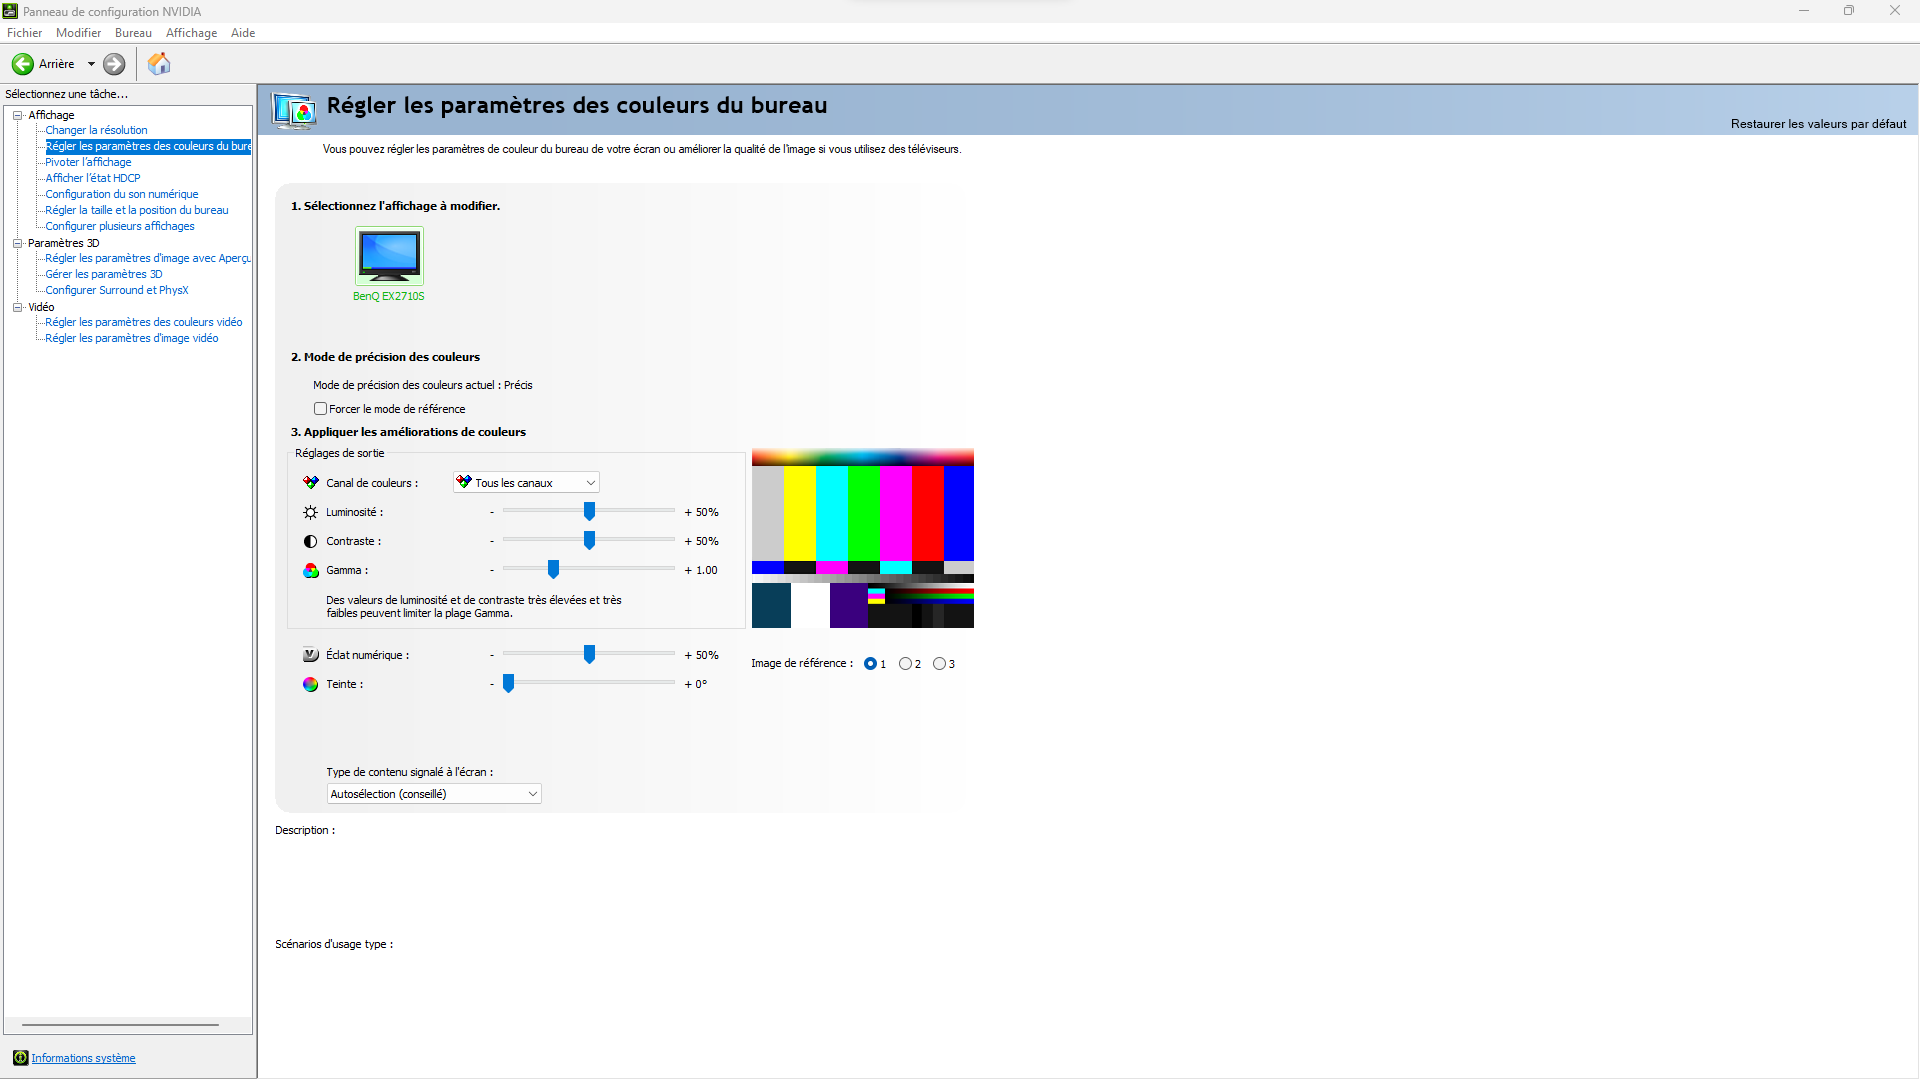Select reference image option 2
This screenshot has height=1080, width=1920.
[x=905, y=664]
